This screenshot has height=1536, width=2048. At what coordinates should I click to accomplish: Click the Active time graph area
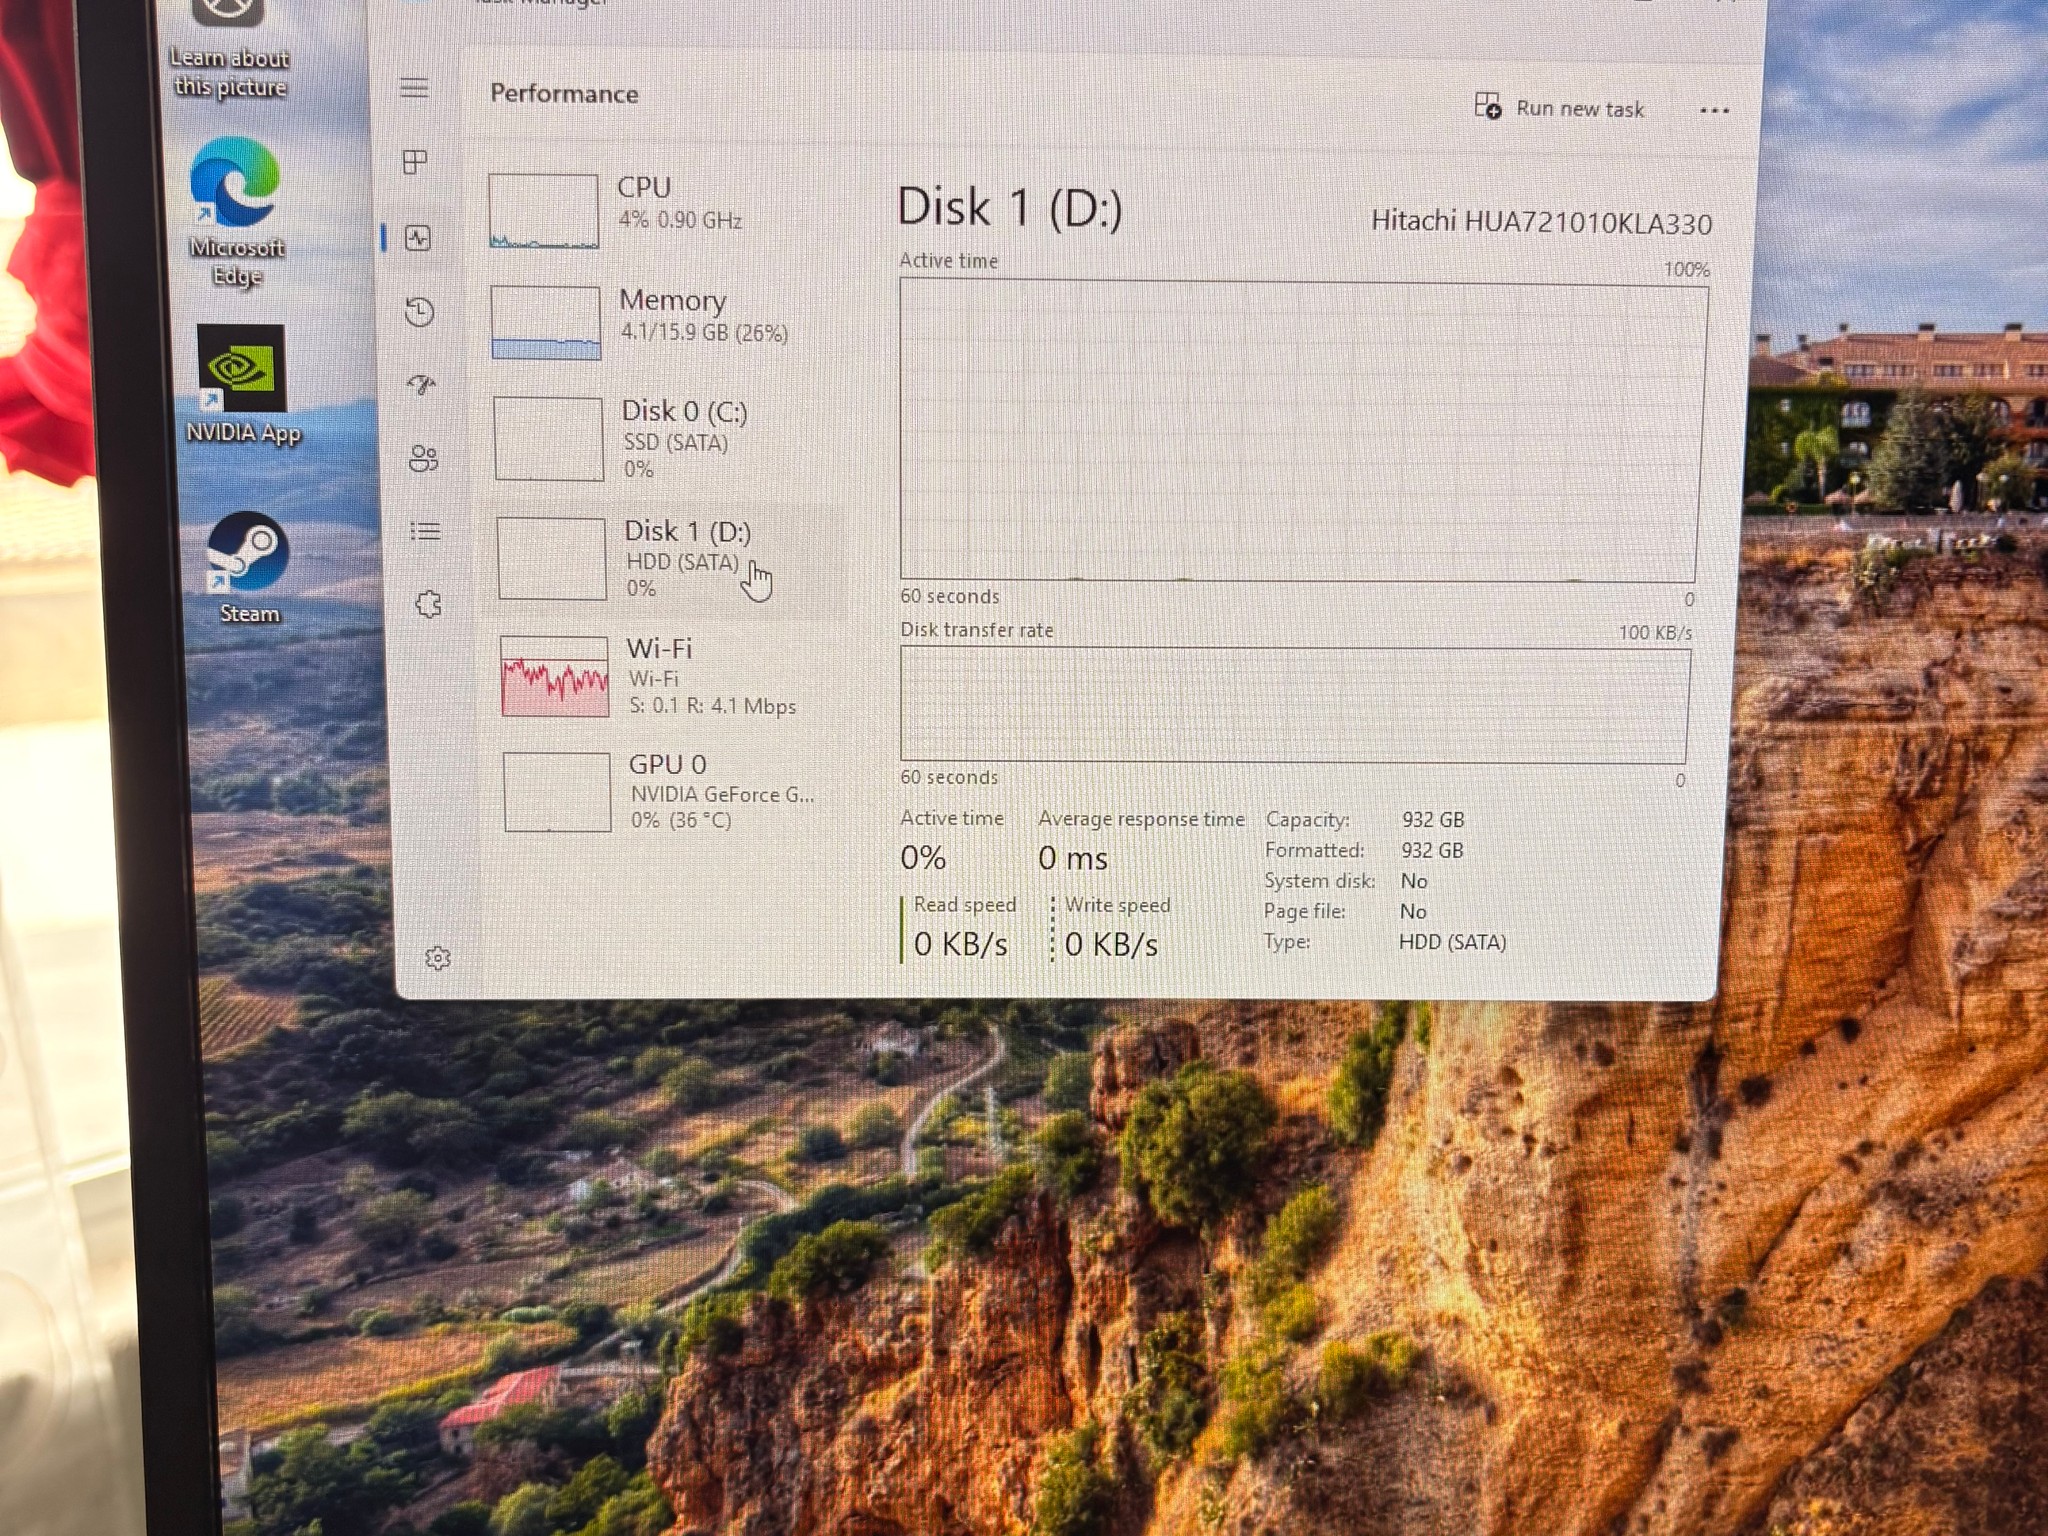1302,431
